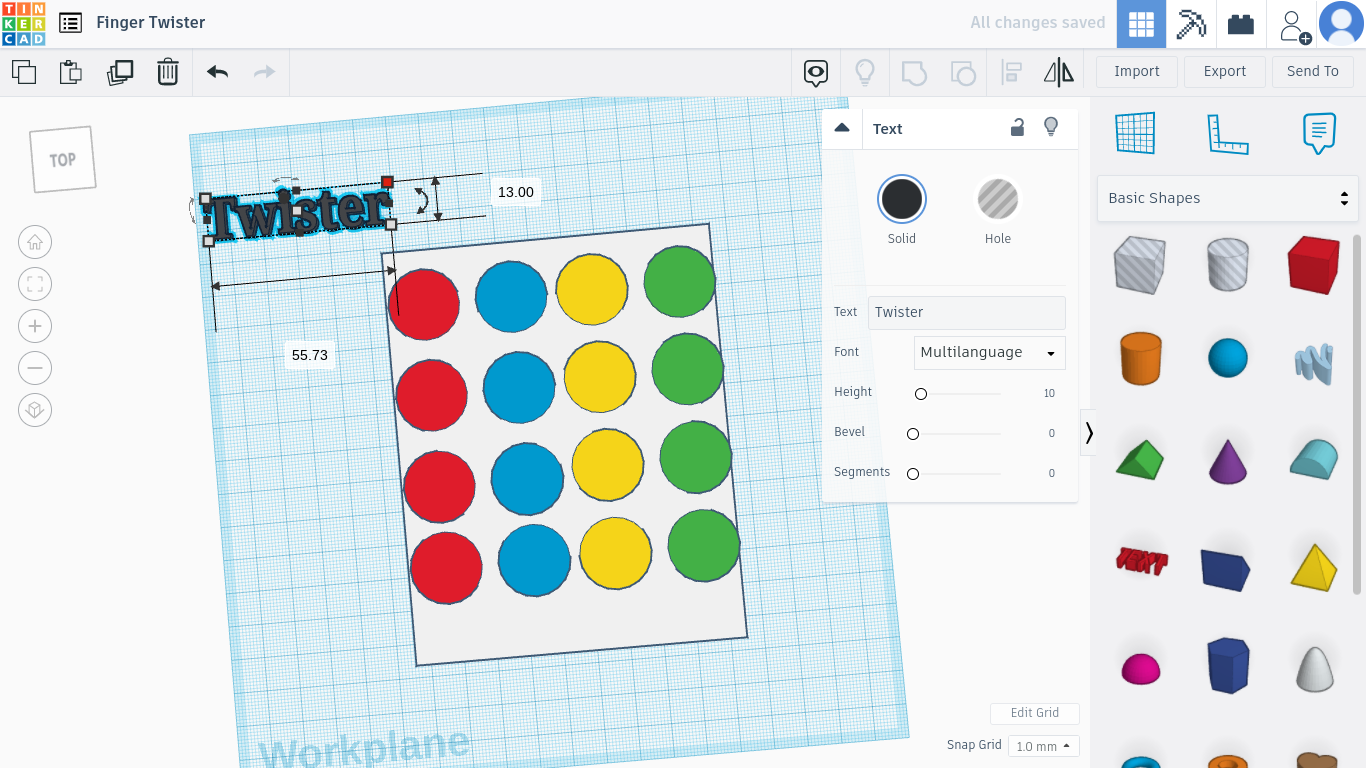This screenshot has height=768, width=1366.
Task: Open the user profile avatar
Action: point(1341,24)
